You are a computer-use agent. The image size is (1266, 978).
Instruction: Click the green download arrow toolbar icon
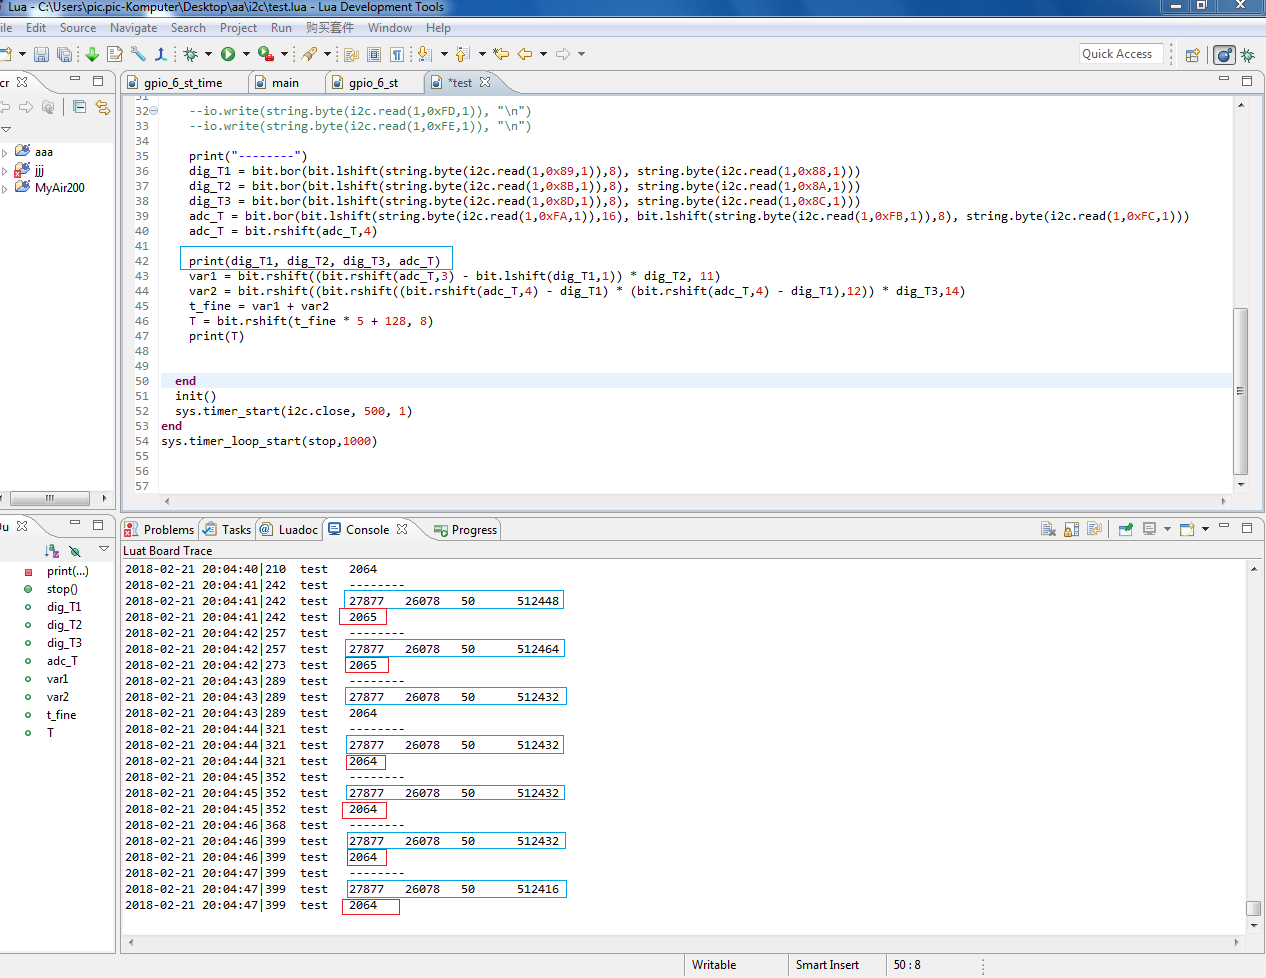coord(92,54)
